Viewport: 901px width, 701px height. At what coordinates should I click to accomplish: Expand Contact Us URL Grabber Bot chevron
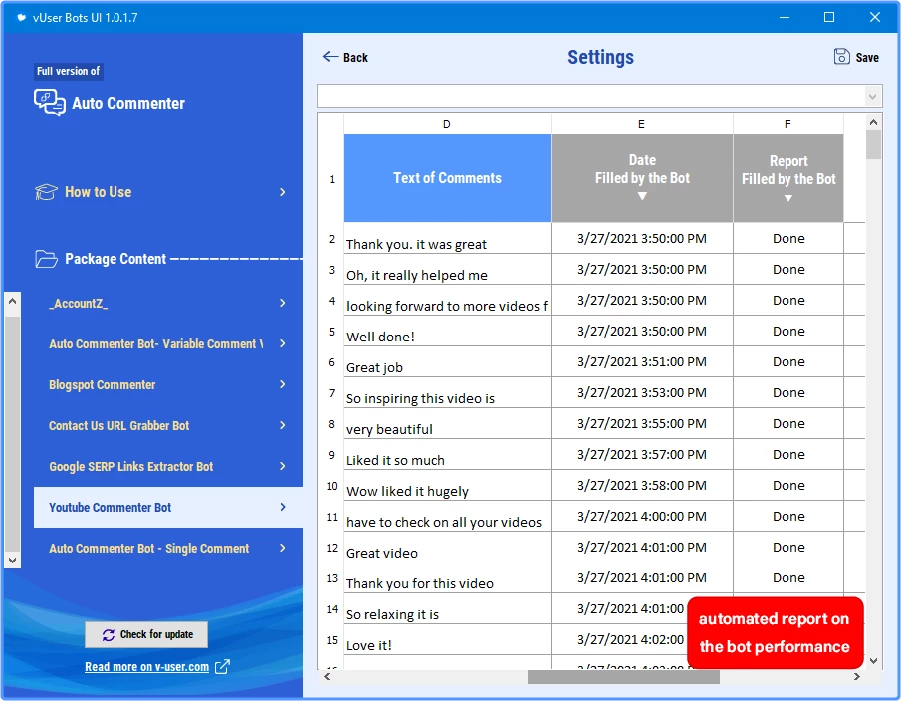pyautogui.click(x=283, y=425)
